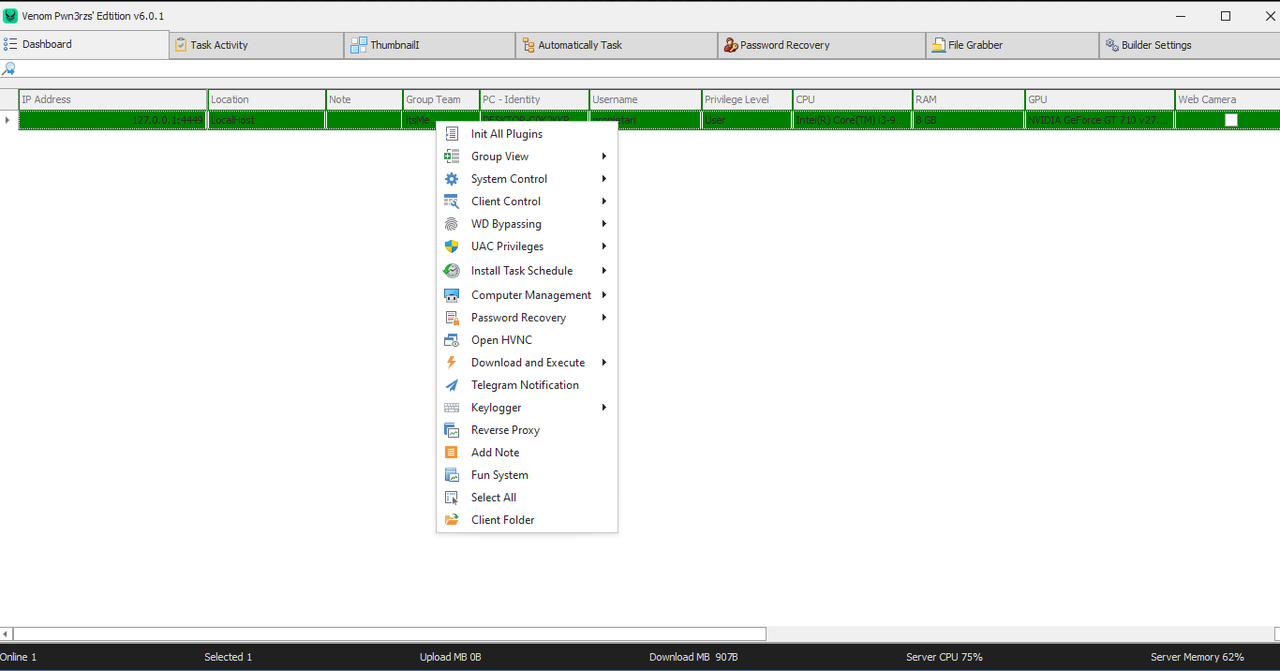Expand the Computer Management submenu arrow
Image resolution: width=1280 pixels, height=671 pixels.
(604, 295)
